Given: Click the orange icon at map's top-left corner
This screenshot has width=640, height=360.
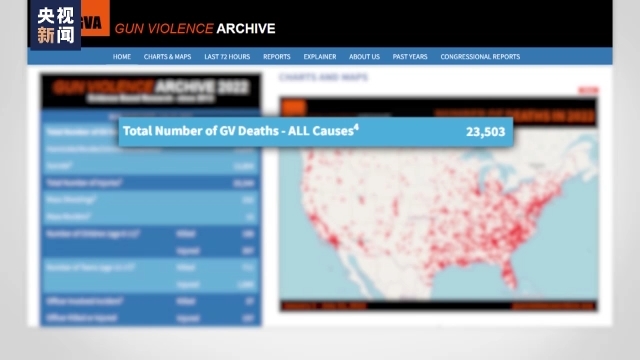Looking at the screenshot, I should pyautogui.click(x=294, y=107).
